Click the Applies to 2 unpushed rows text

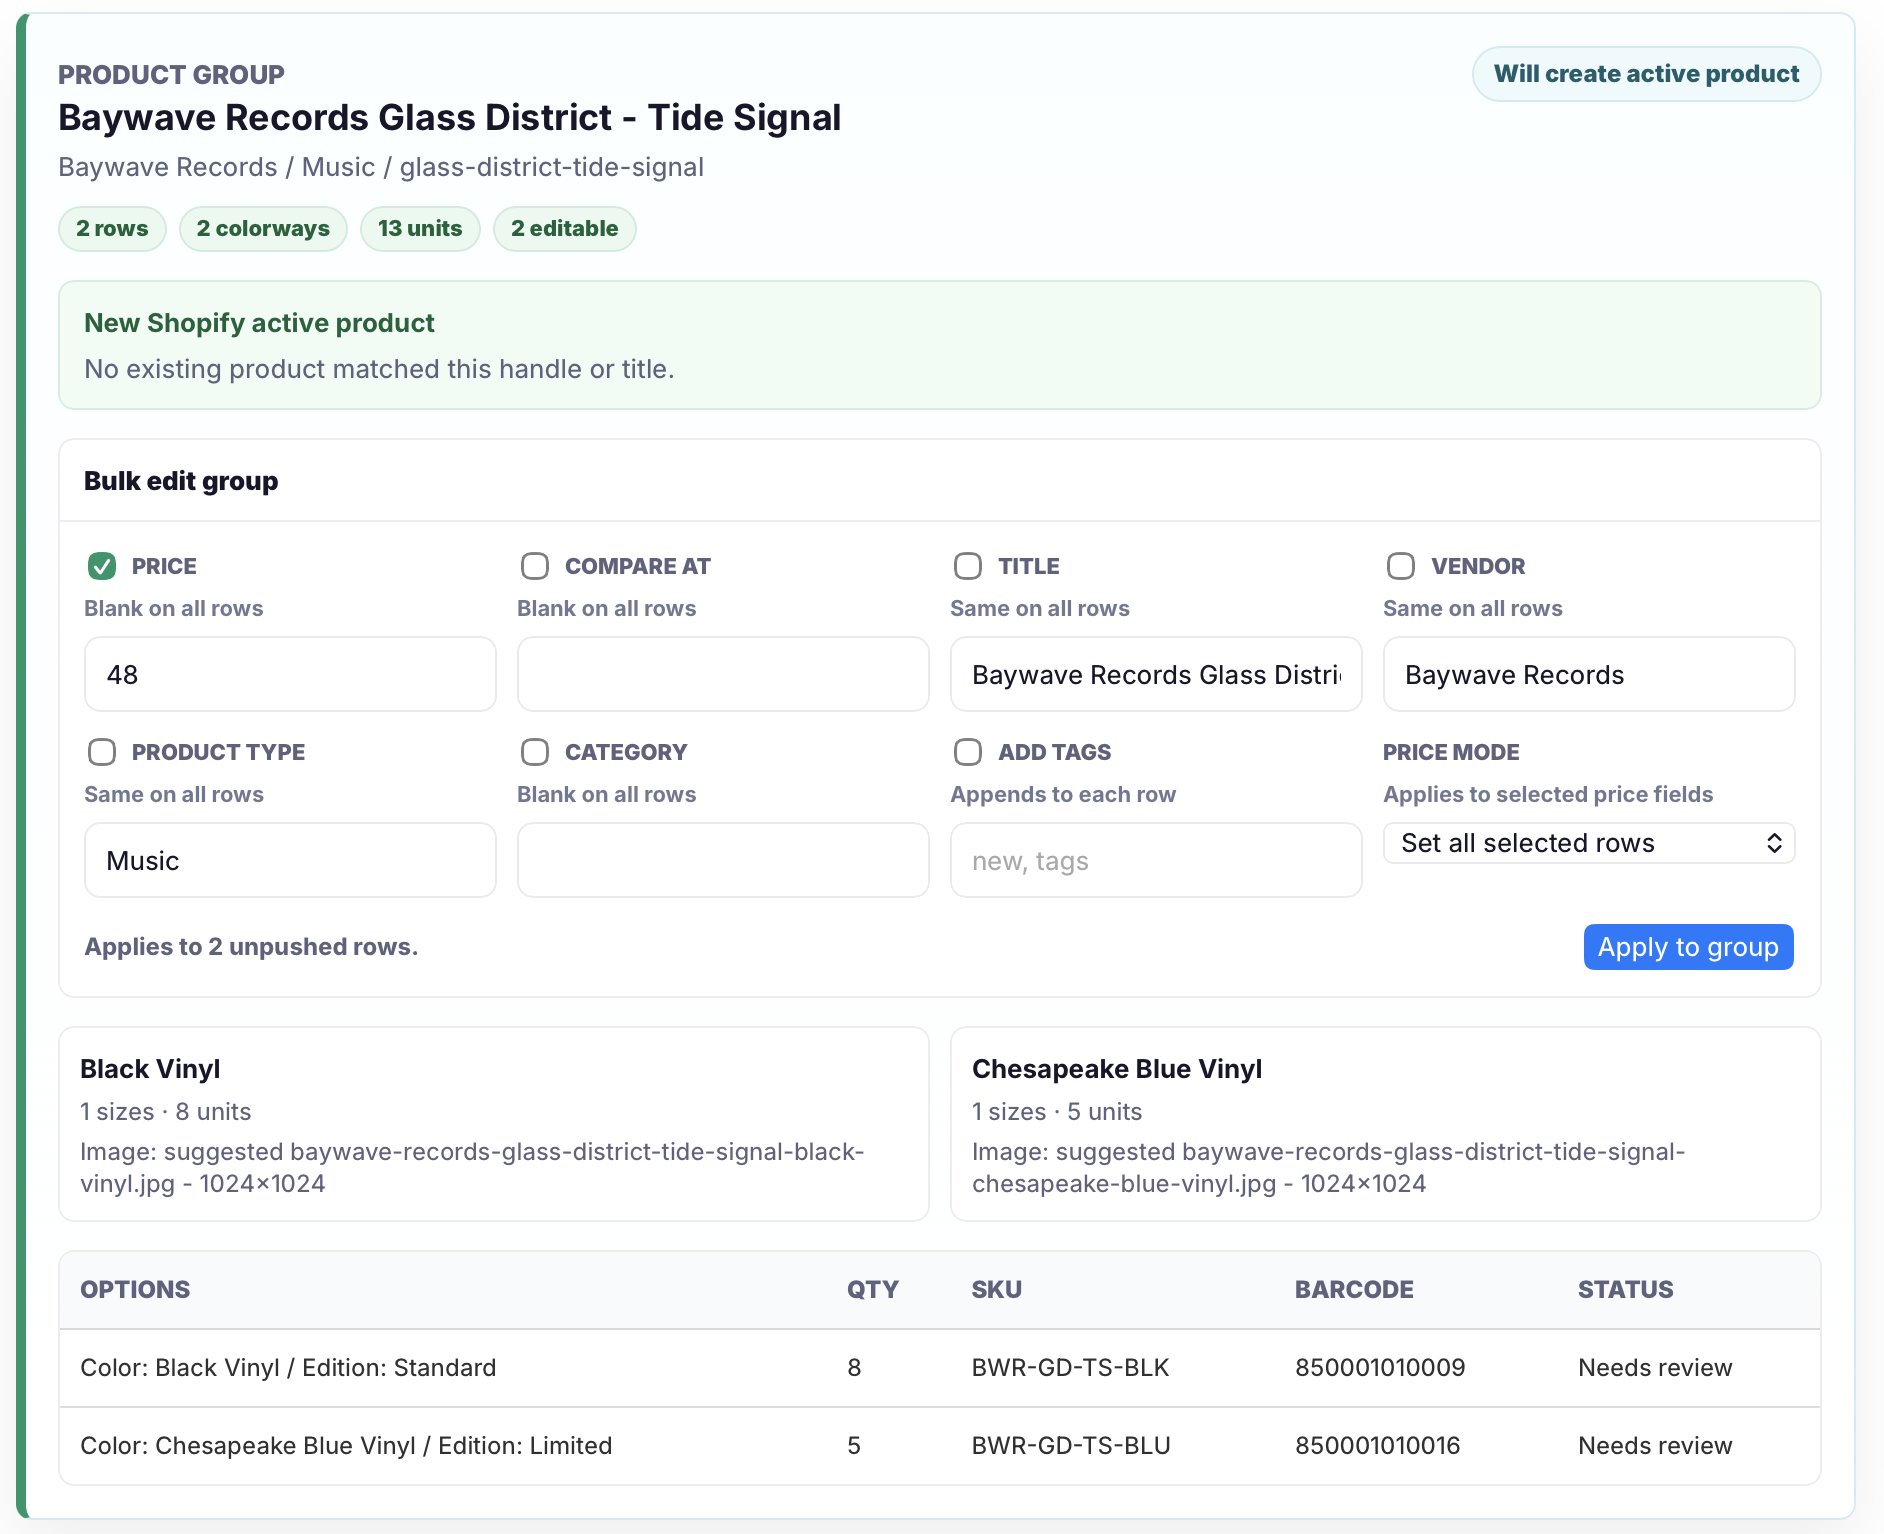coord(251,947)
